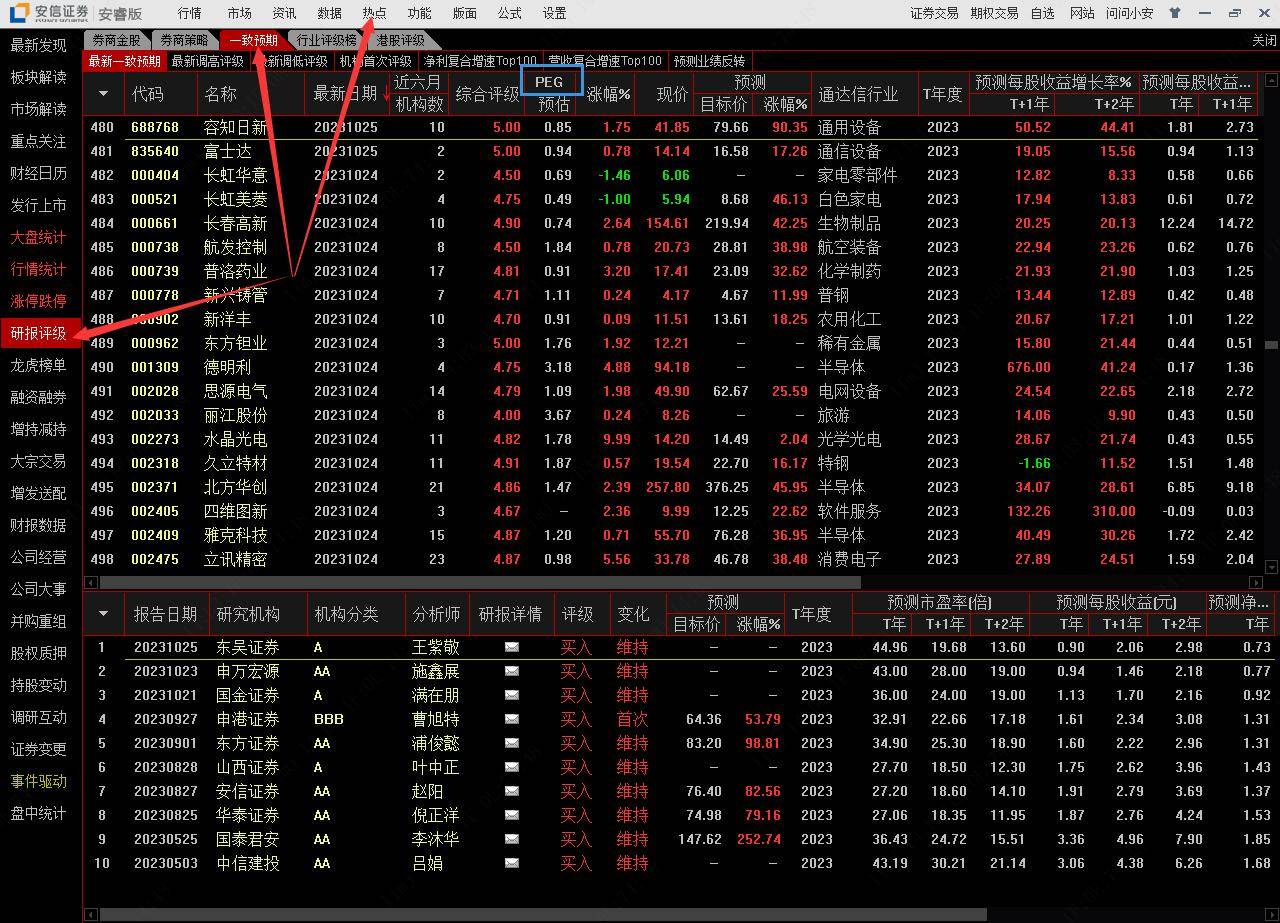This screenshot has height=923, width=1280.
Task: Switch to the 行业评级榜 tab
Action: tap(326, 40)
